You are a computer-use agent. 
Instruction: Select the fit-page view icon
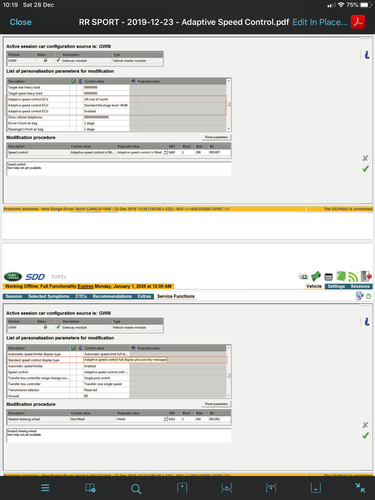pos(227,488)
